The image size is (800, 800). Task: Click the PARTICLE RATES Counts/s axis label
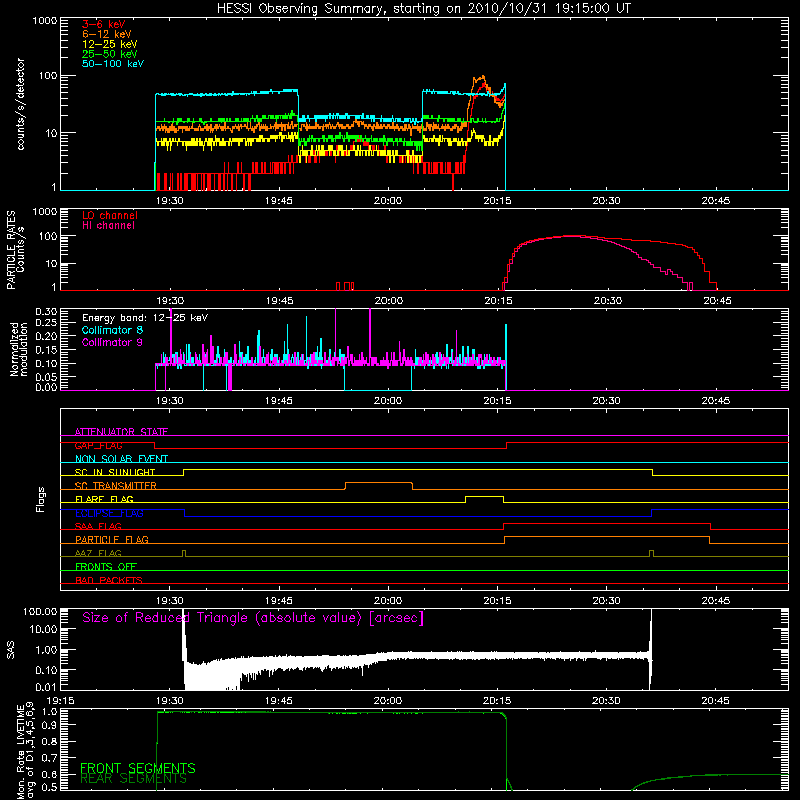pyautogui.click(x=15, y=250)
